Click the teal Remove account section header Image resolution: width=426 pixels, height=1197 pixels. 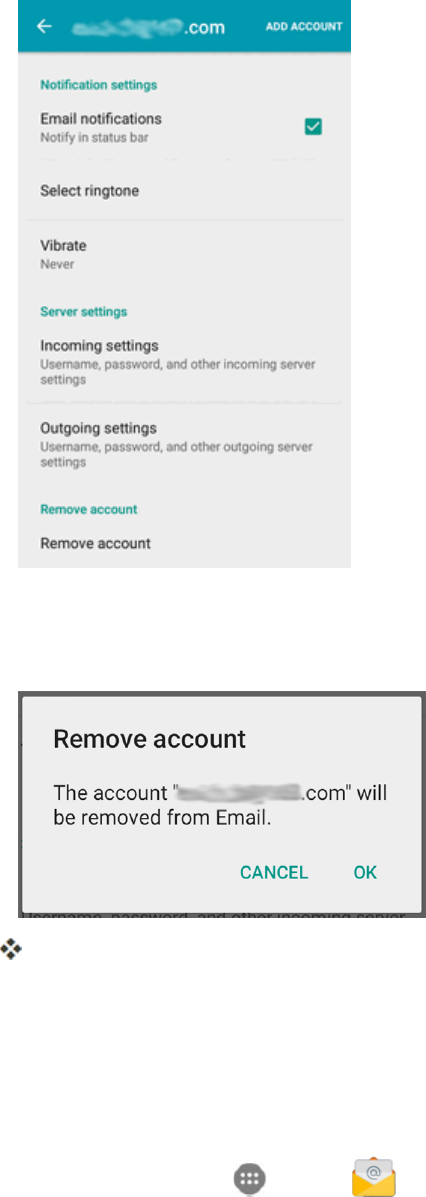coord(89,509)
